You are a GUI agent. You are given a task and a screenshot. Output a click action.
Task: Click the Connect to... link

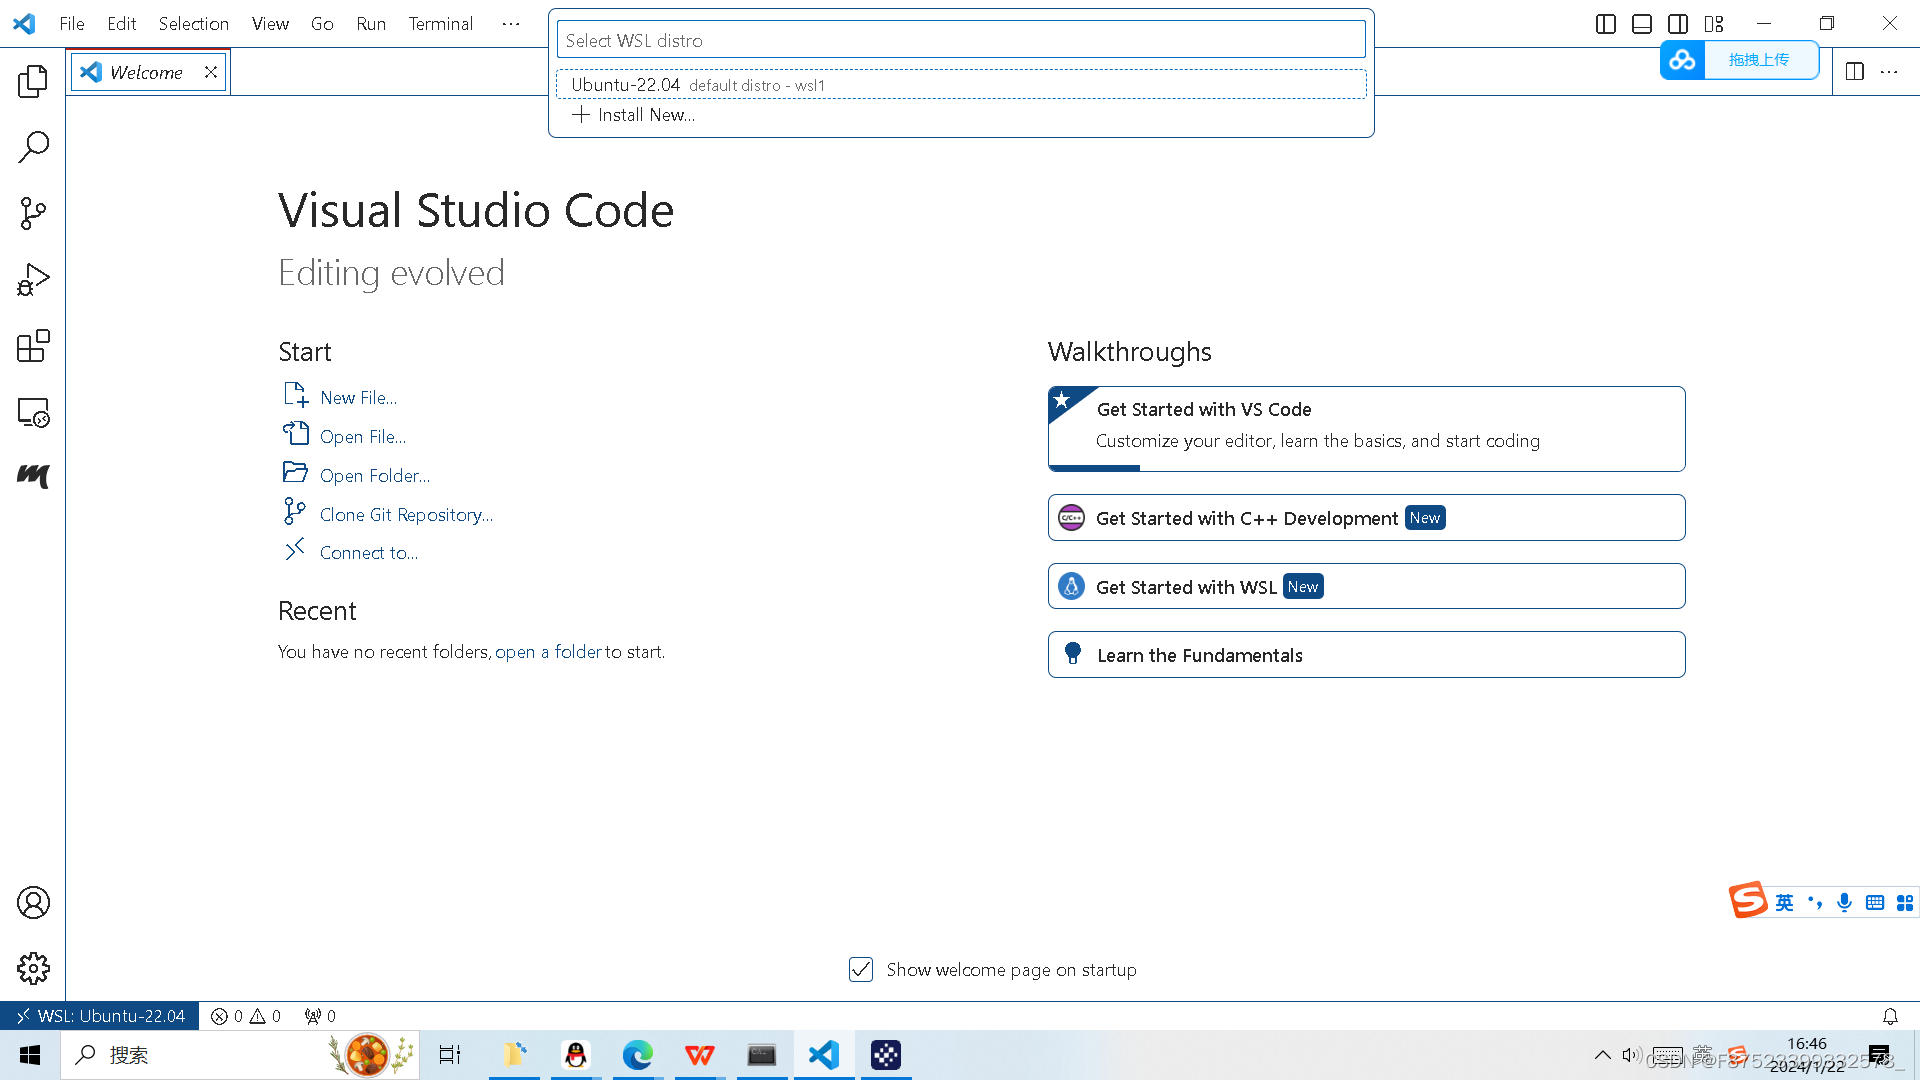tap(369, 552)
